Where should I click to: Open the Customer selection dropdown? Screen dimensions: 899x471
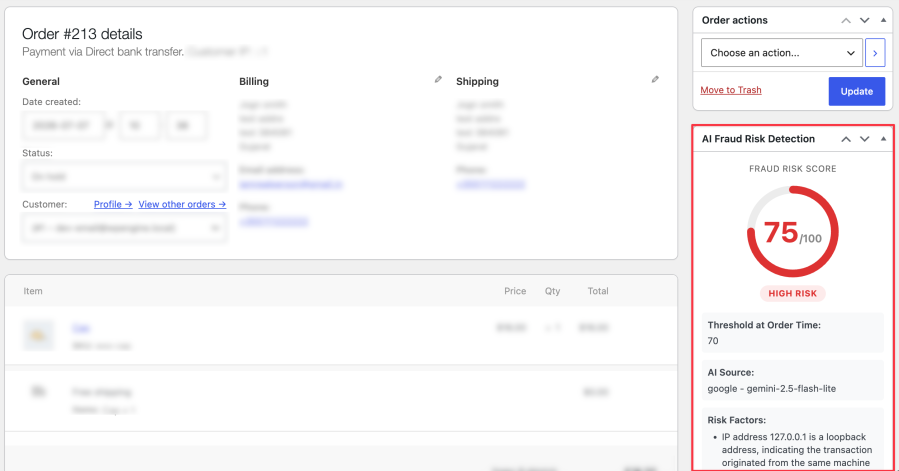tap(123, 228)
